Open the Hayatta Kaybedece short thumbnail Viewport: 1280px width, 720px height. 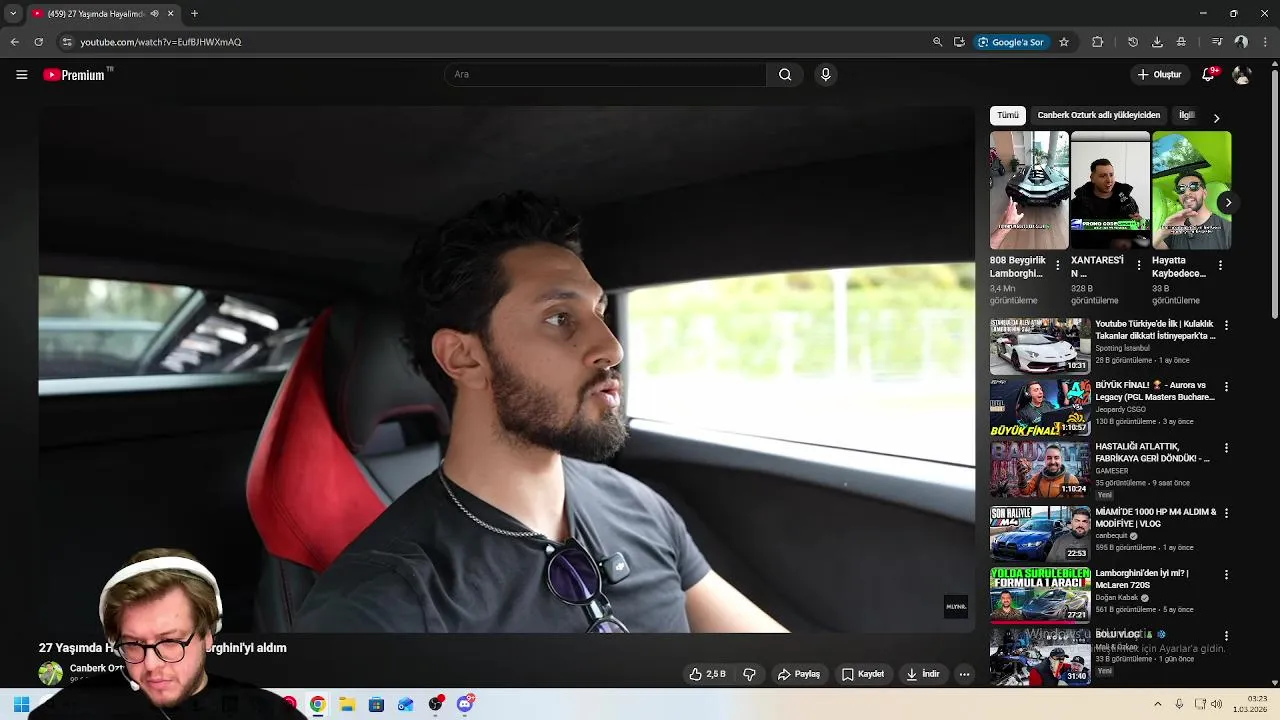pyautogui.click(x=1191, y=190)
